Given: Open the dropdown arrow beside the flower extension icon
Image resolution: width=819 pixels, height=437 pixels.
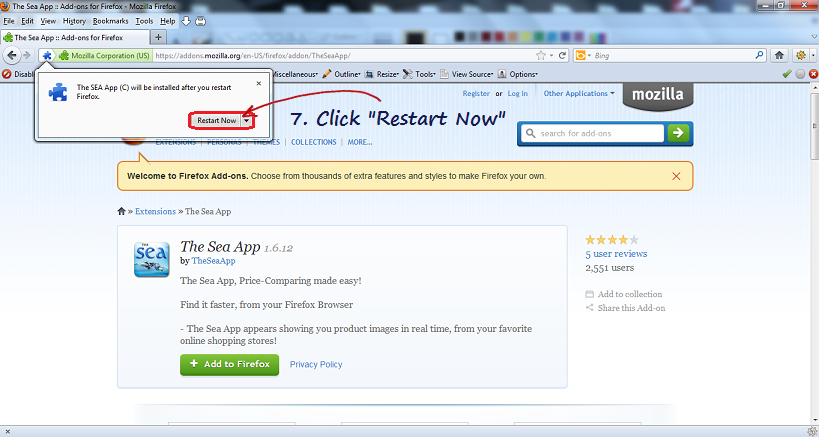Looking at the screenshot, I should [812, 55].
